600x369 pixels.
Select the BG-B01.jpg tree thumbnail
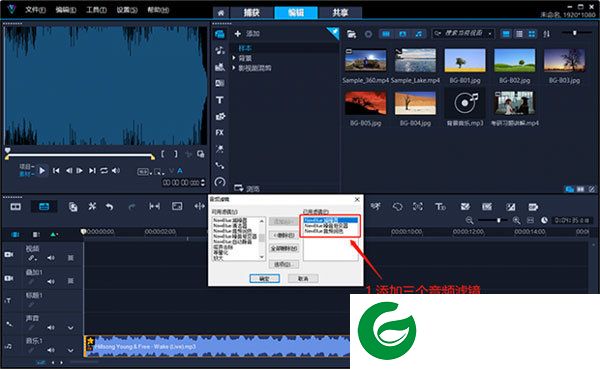(465, 60)
